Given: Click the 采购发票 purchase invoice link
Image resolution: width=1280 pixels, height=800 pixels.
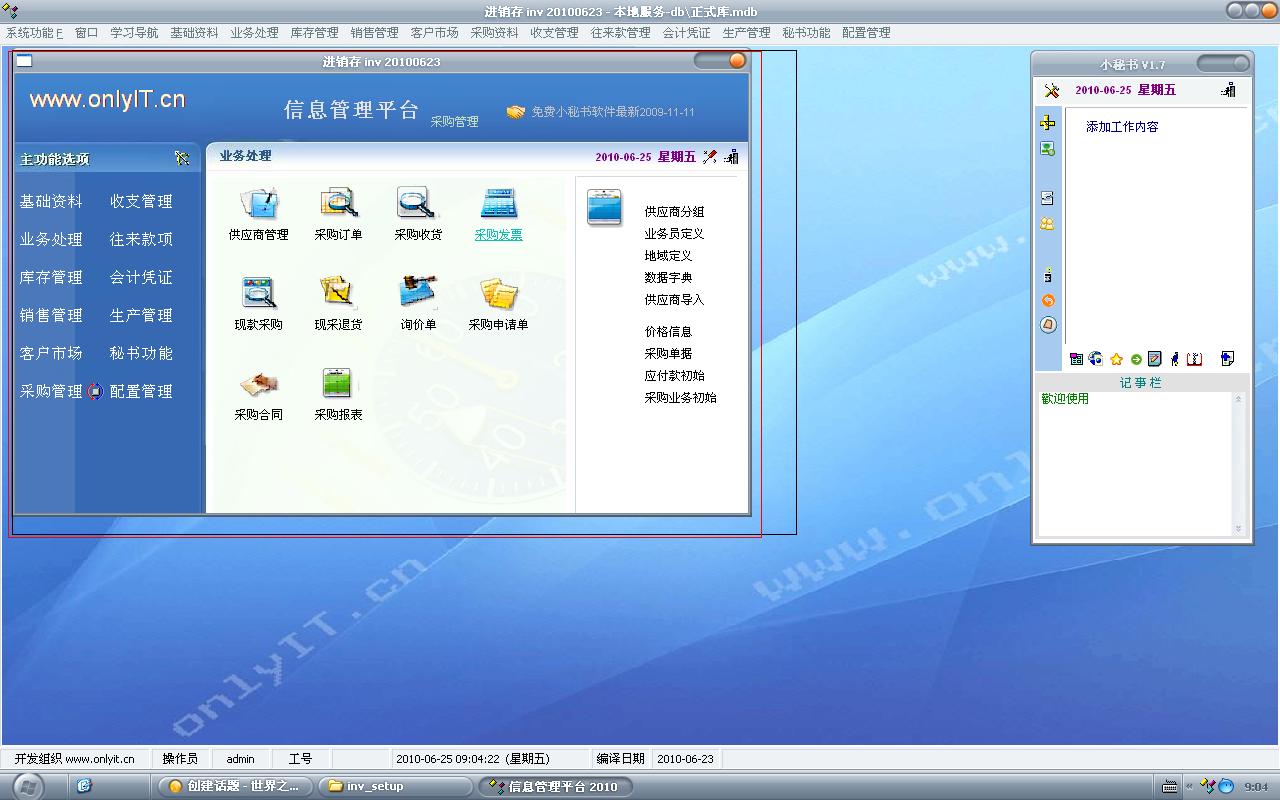Looking at the screenshot, I should 498,235.
